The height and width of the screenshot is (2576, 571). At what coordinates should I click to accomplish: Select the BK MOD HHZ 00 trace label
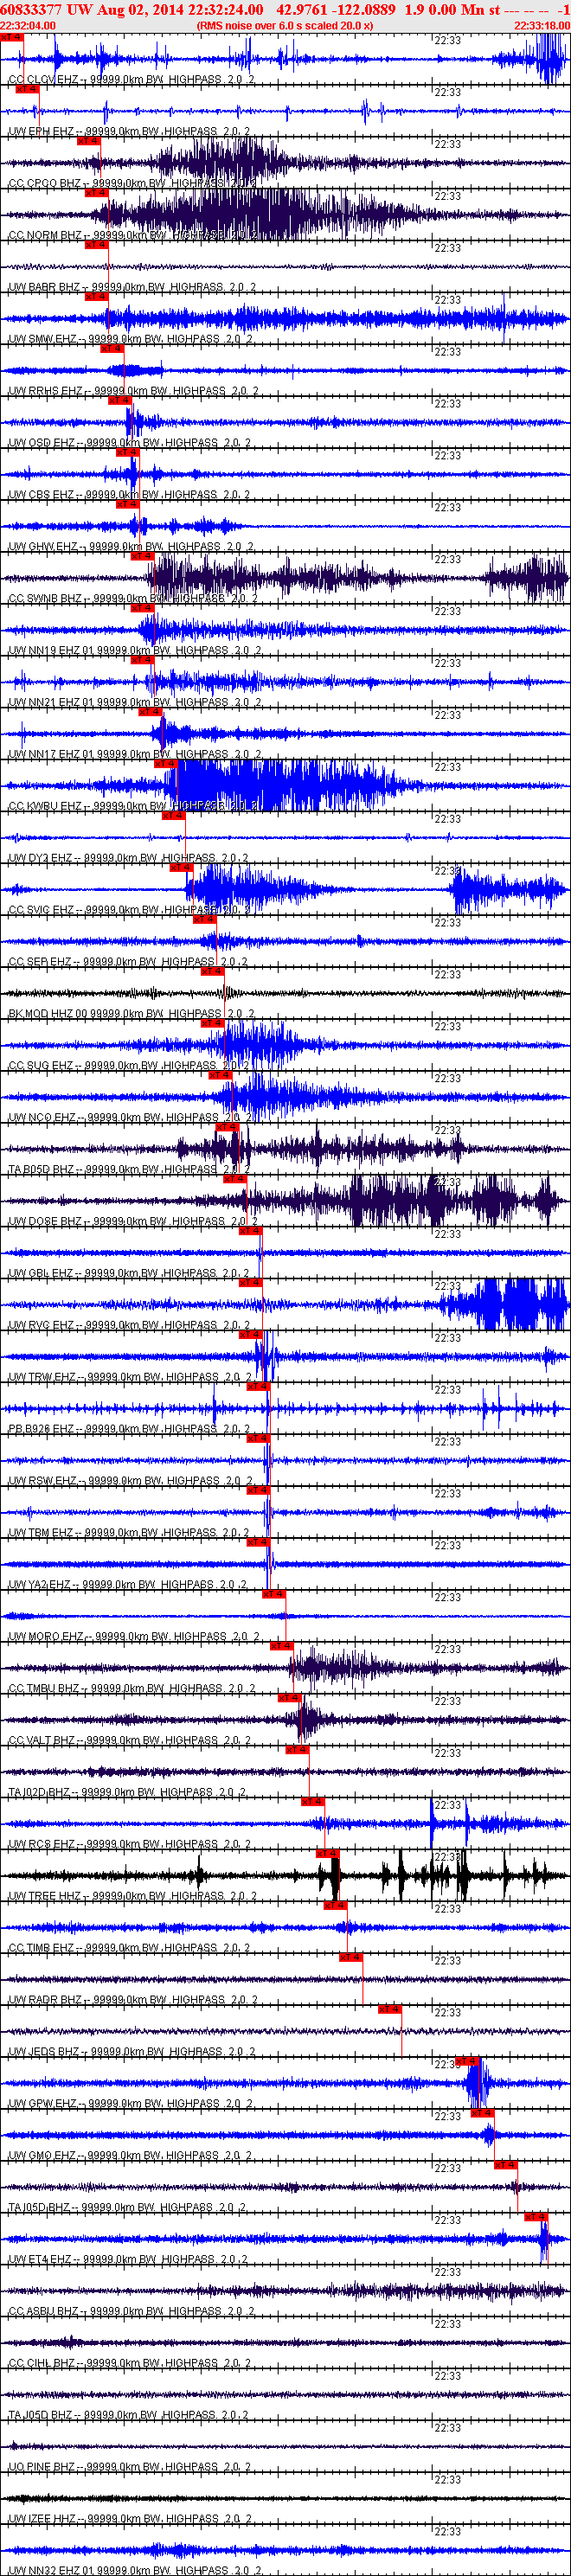tap(131, 1015)
